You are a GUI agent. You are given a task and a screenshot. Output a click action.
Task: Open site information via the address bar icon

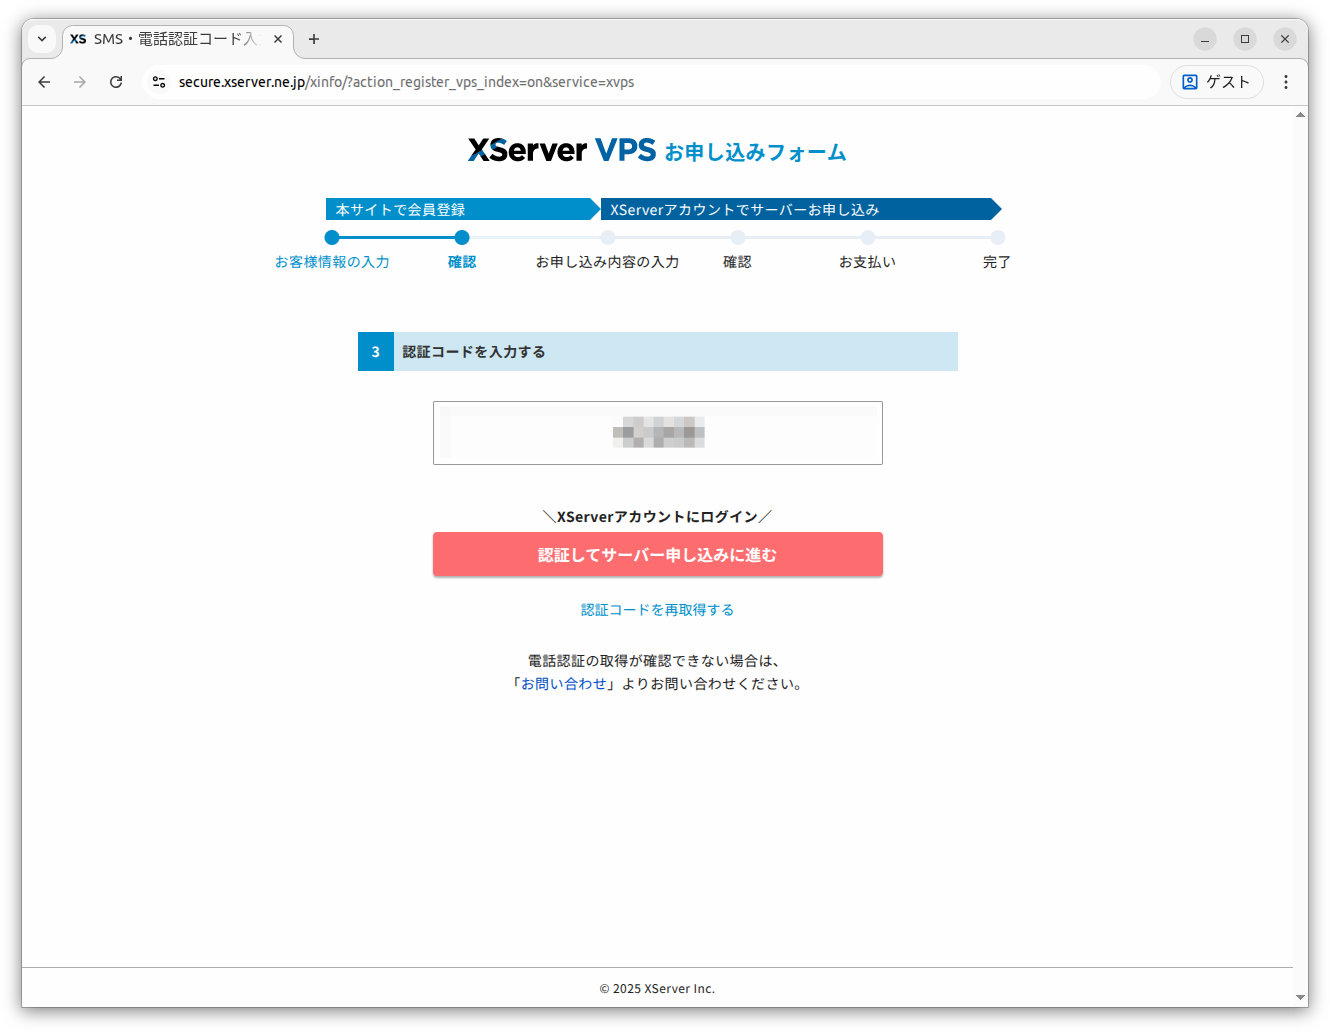tap(159, 82)
